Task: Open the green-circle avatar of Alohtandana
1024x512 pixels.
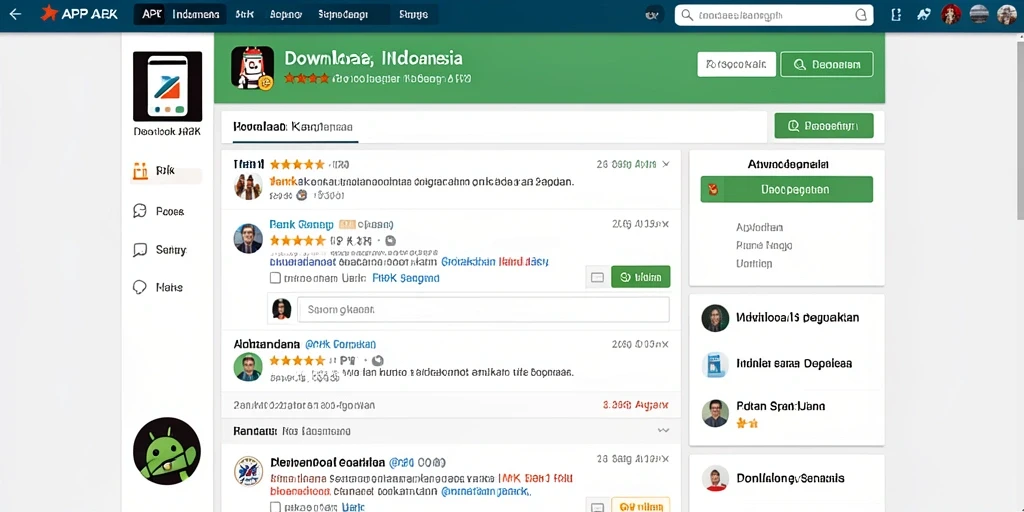Action: (248, 367)
